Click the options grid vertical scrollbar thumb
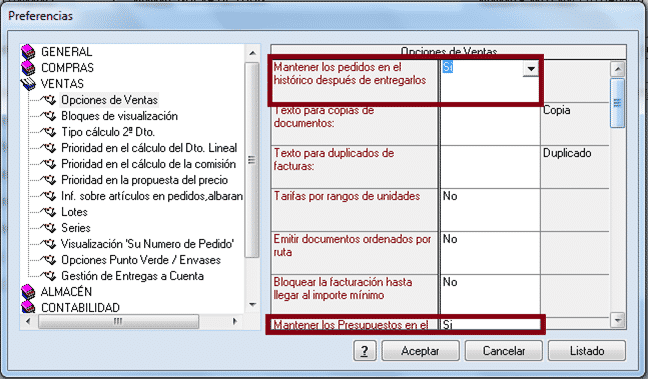This screenshot has height=379, width=648. pos(617,103)
